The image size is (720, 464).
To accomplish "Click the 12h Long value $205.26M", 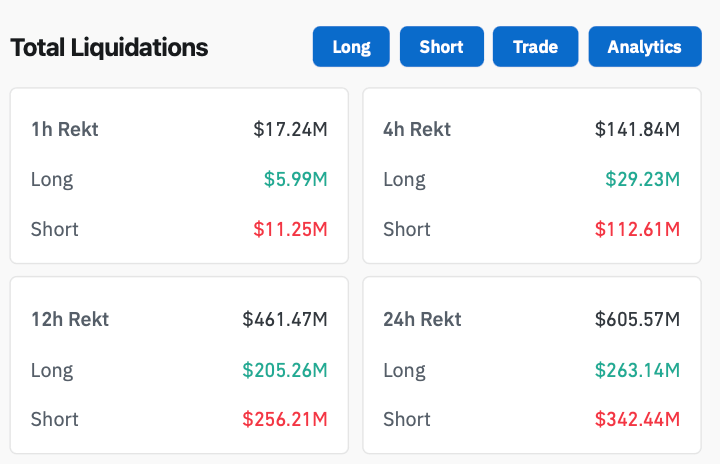I will pyautogui.click(x=285, y=370).
